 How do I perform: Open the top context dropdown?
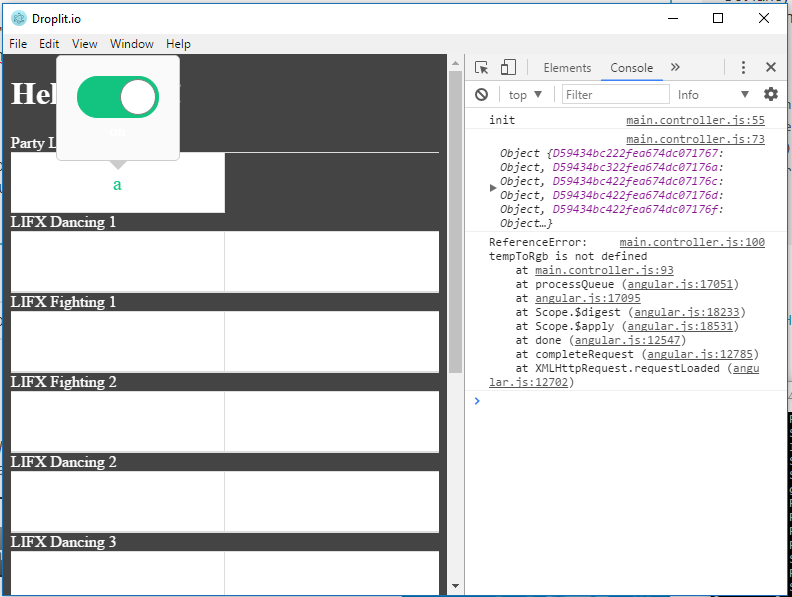(525, 94)
